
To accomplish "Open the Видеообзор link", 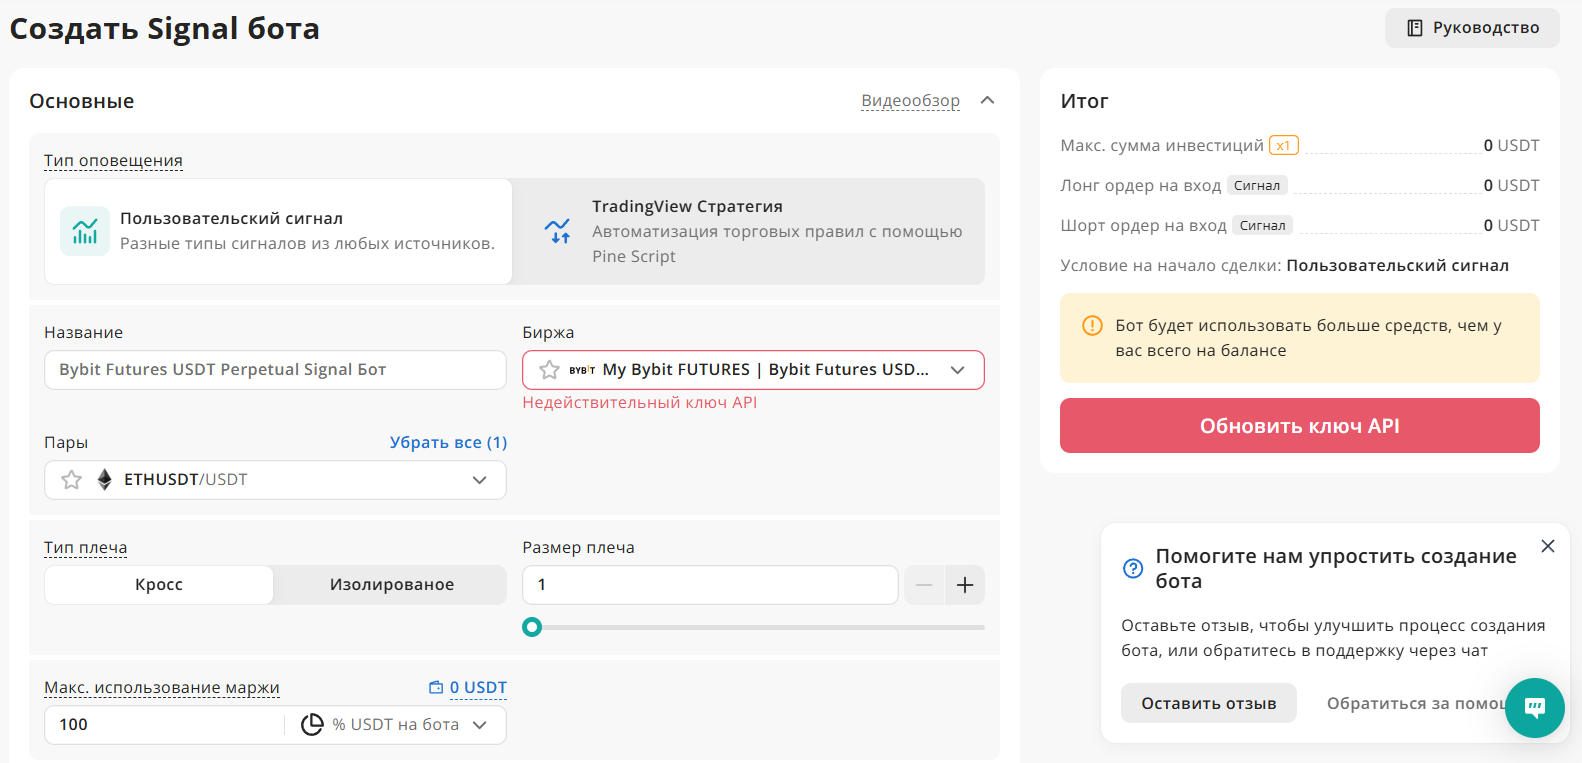I will pos(910,100).
